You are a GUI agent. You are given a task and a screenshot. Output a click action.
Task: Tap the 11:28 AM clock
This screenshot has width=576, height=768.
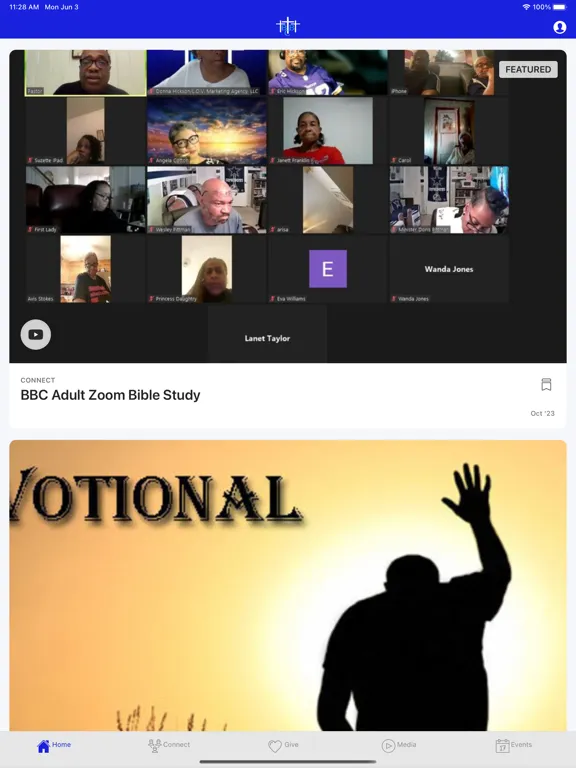click(x=24, y=7)
